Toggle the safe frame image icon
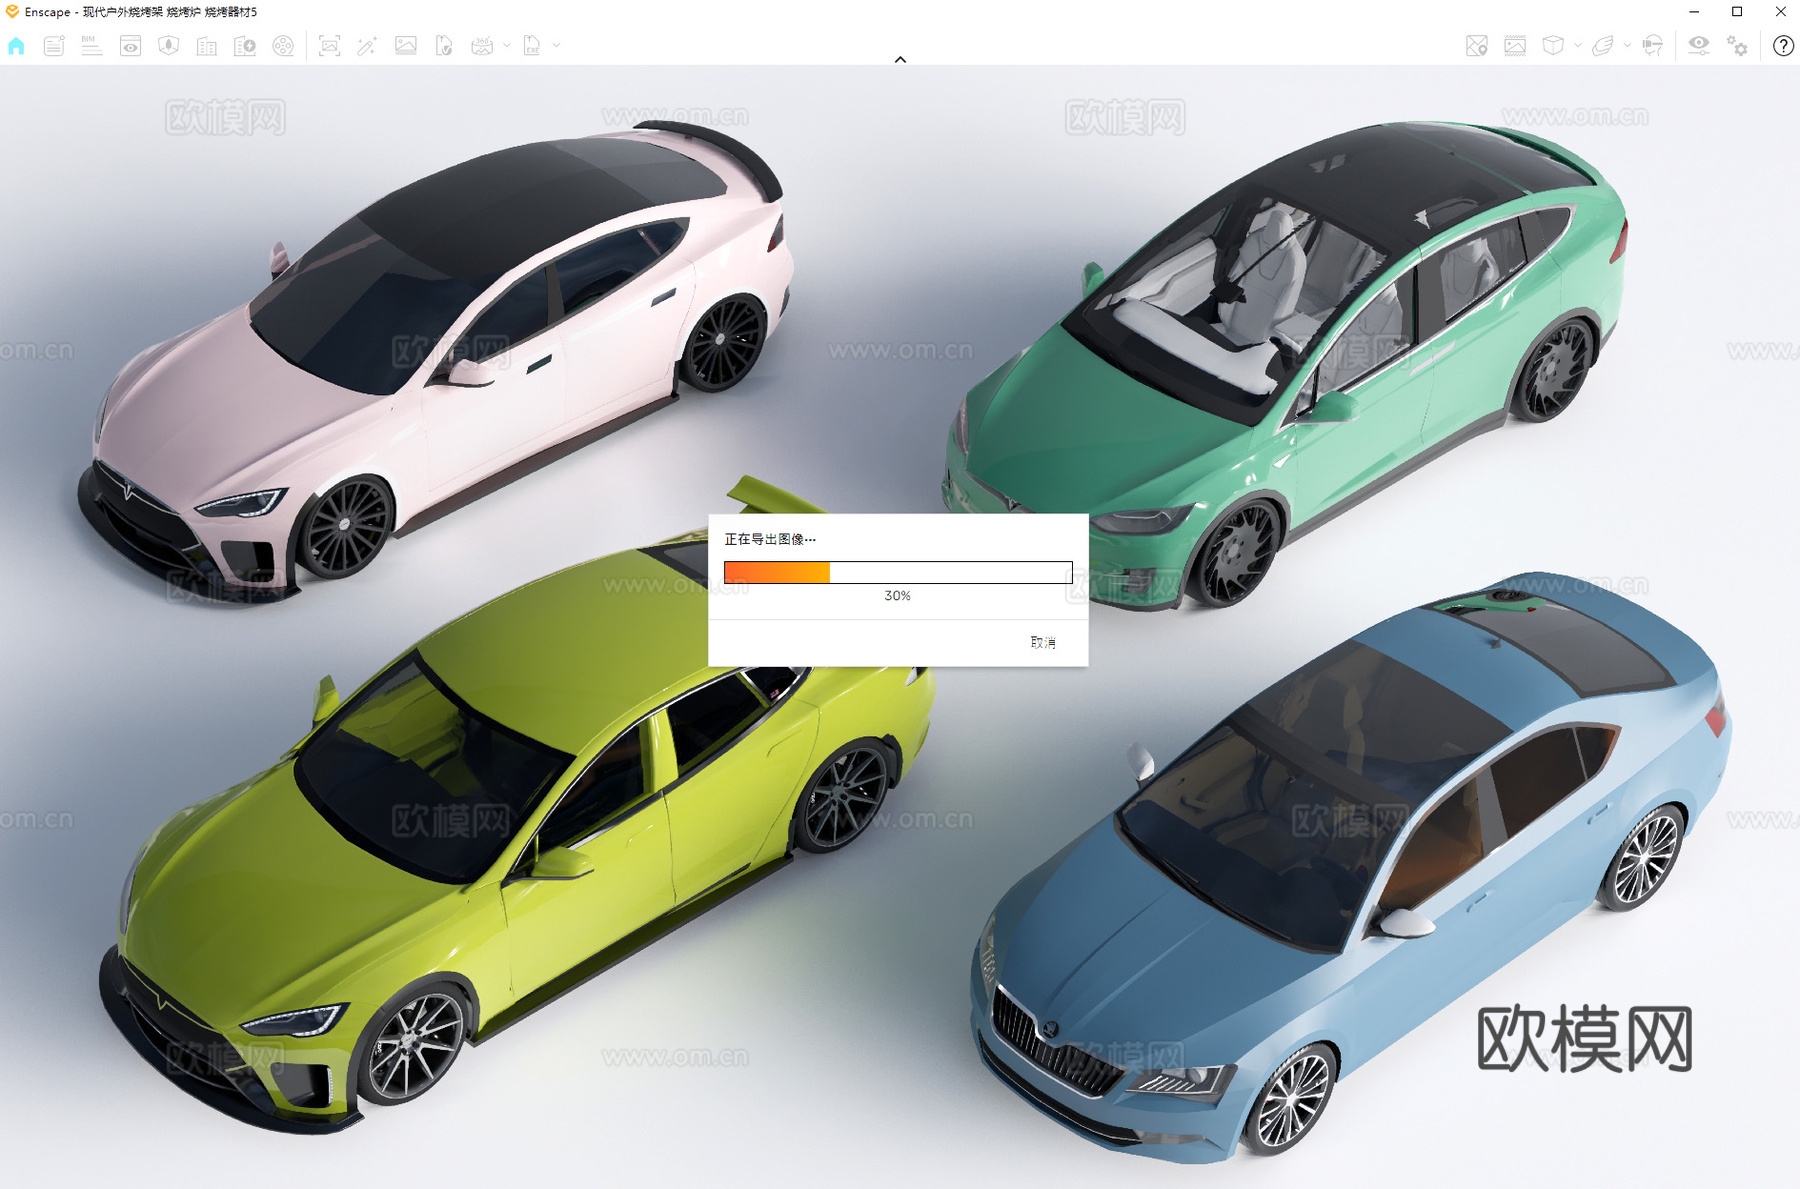The height and width of the screenshot is (1189, 1800). [x=1515, y=46]
